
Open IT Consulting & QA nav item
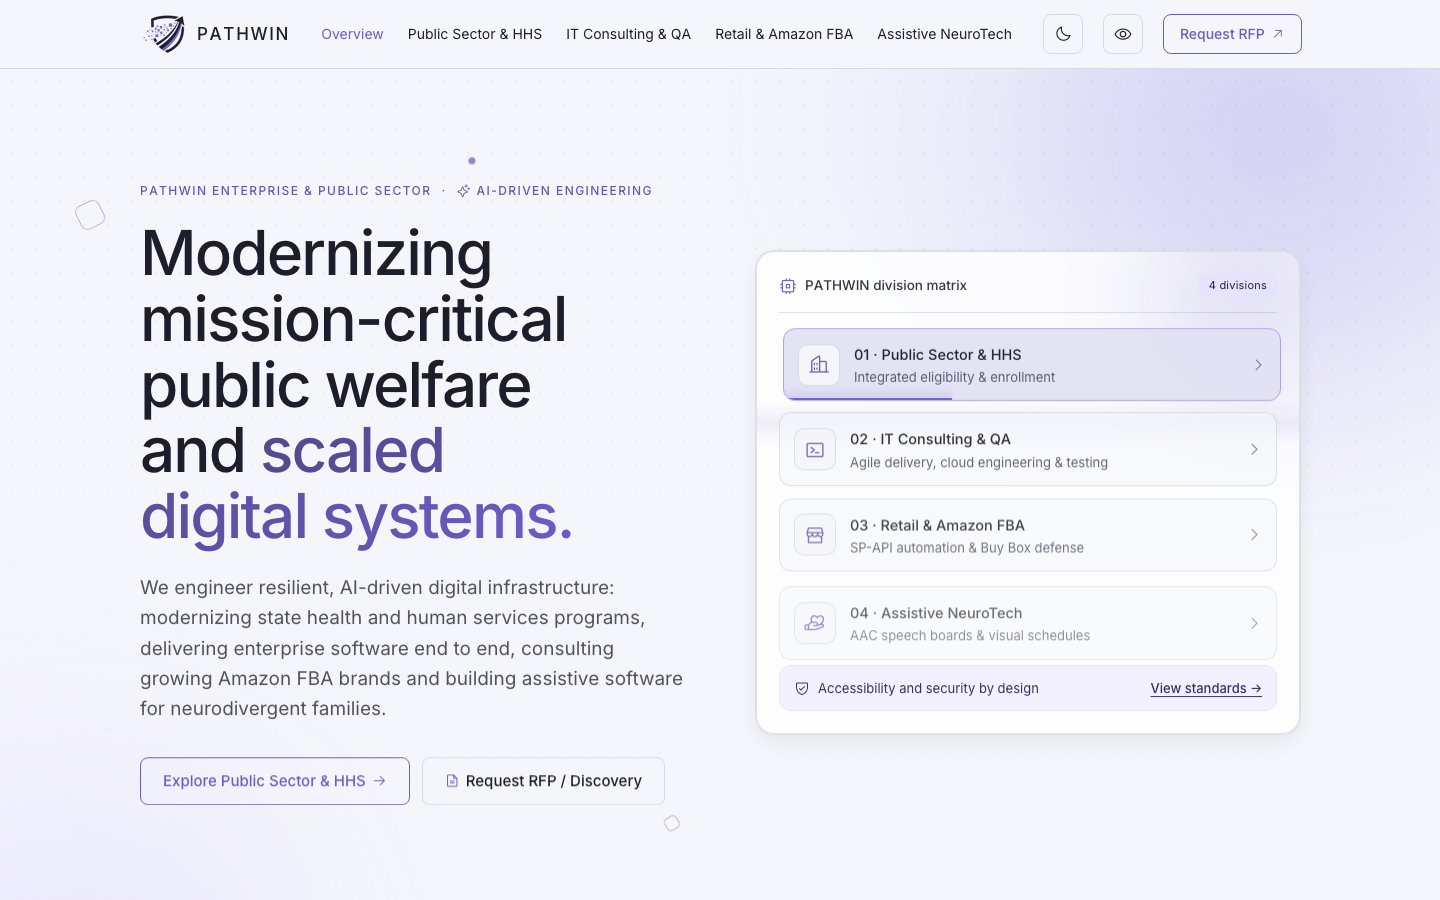pyautogui.click(x=628, y=34)
